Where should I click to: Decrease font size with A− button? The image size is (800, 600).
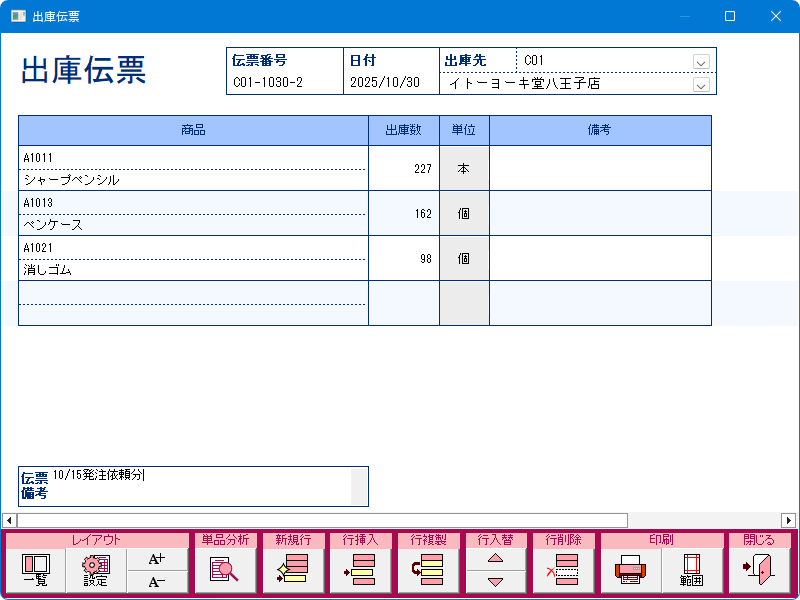157,582
